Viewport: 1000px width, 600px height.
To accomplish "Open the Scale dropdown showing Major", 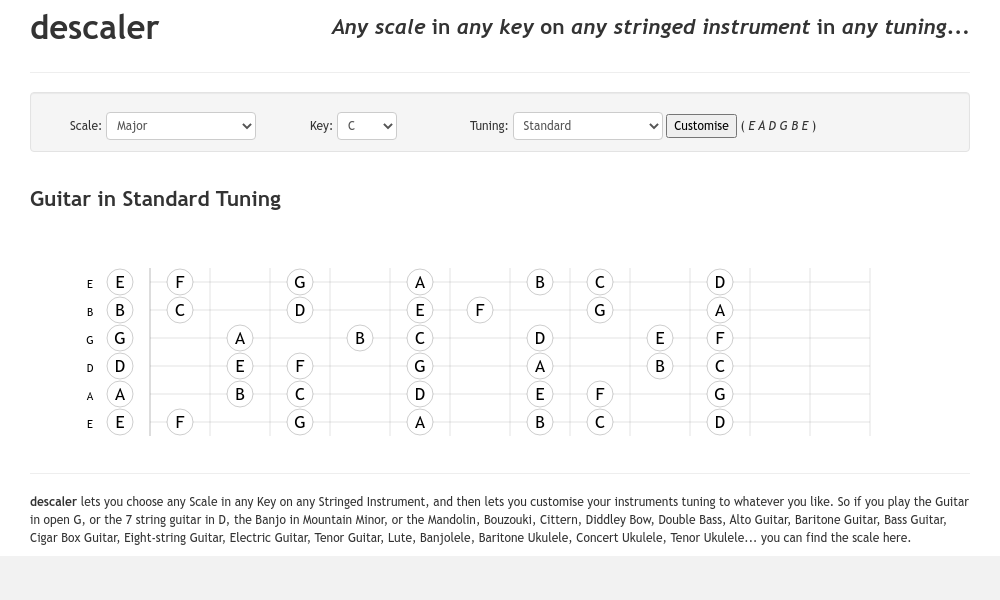I will point(180,126).
